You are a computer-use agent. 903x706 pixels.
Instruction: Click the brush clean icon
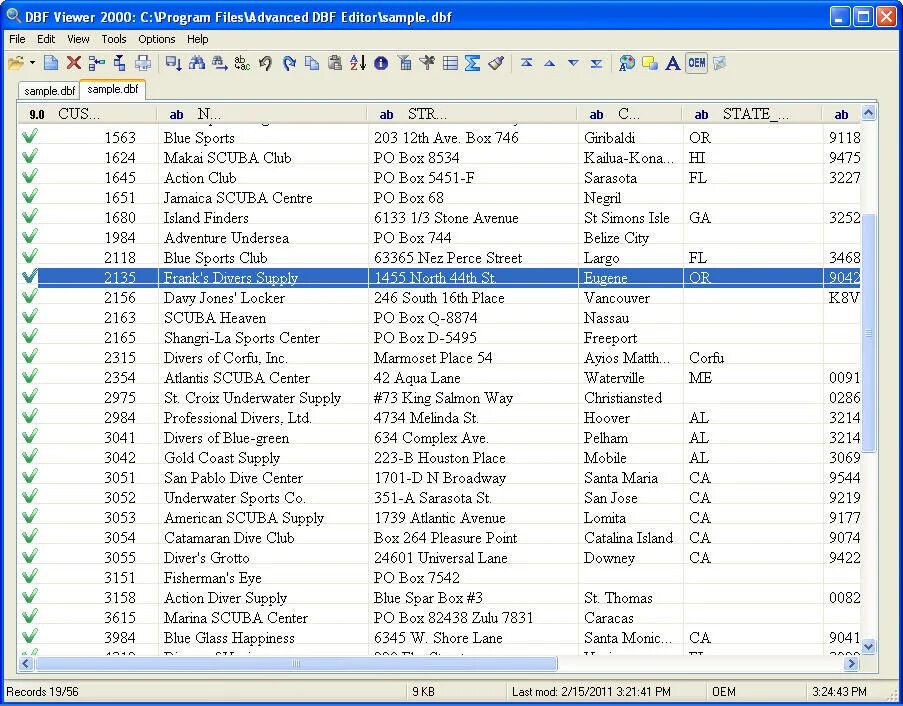496,63
